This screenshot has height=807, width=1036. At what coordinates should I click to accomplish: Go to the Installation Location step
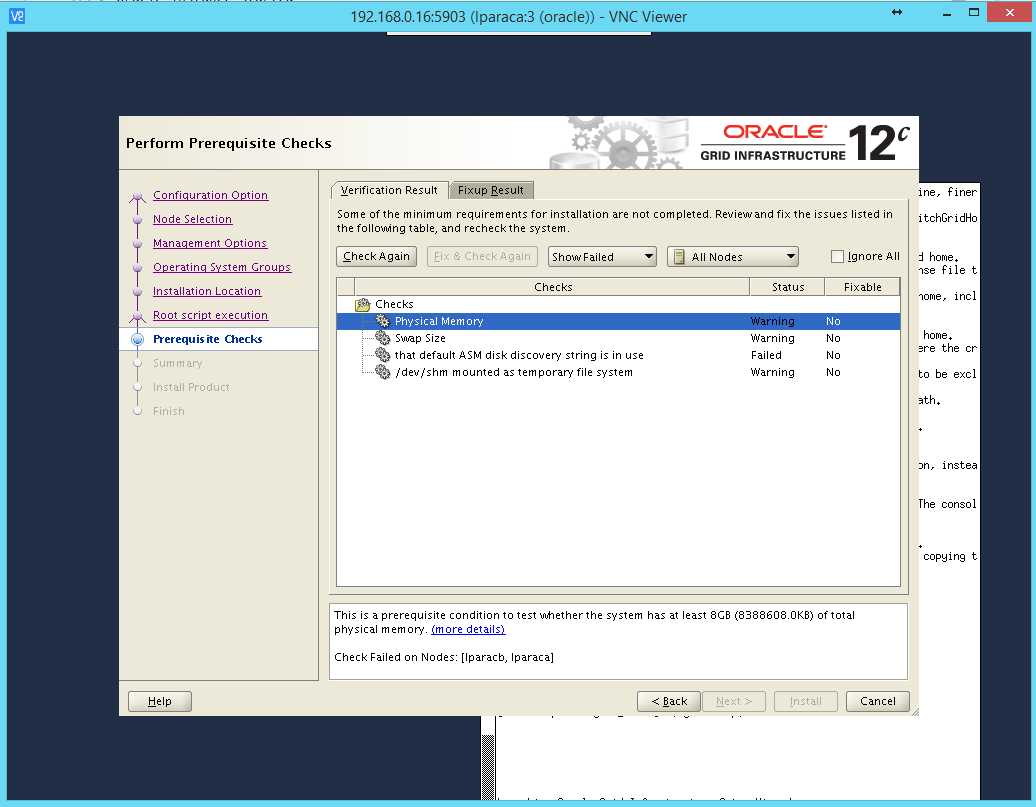(x=207, y=291)
